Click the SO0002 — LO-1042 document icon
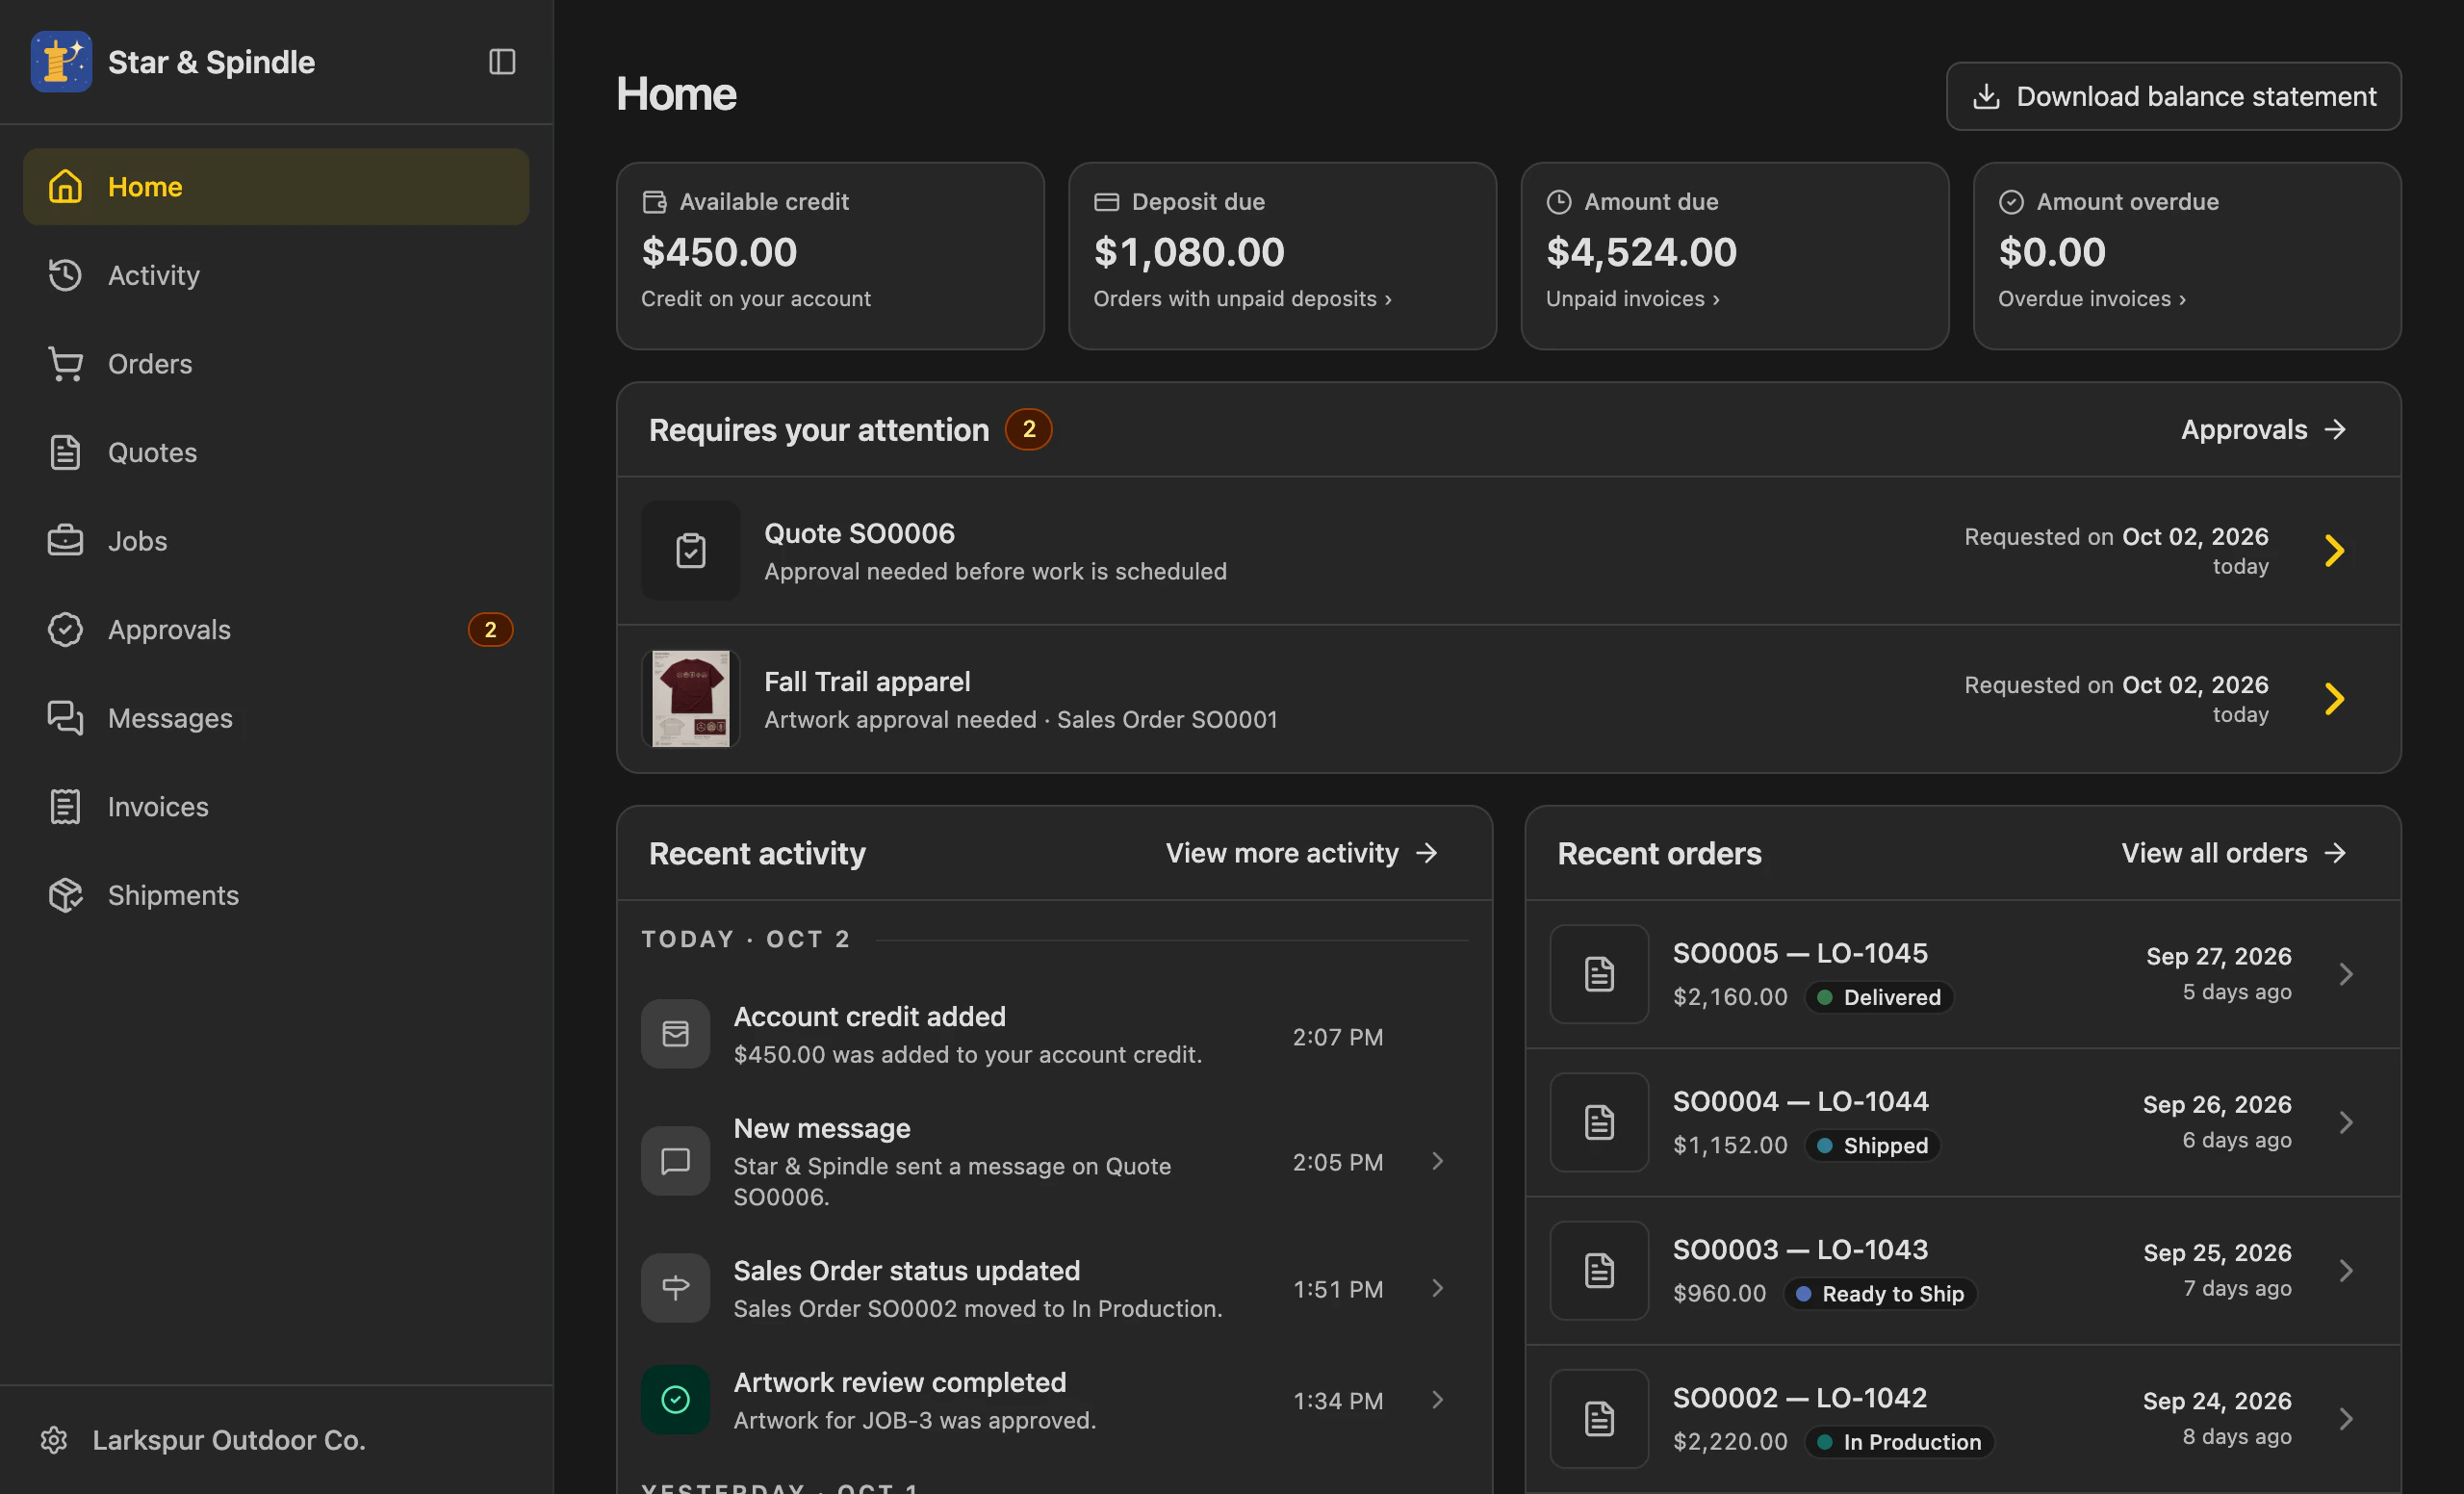This screenshot has height=1494, width=2464. [1599, 1418]
